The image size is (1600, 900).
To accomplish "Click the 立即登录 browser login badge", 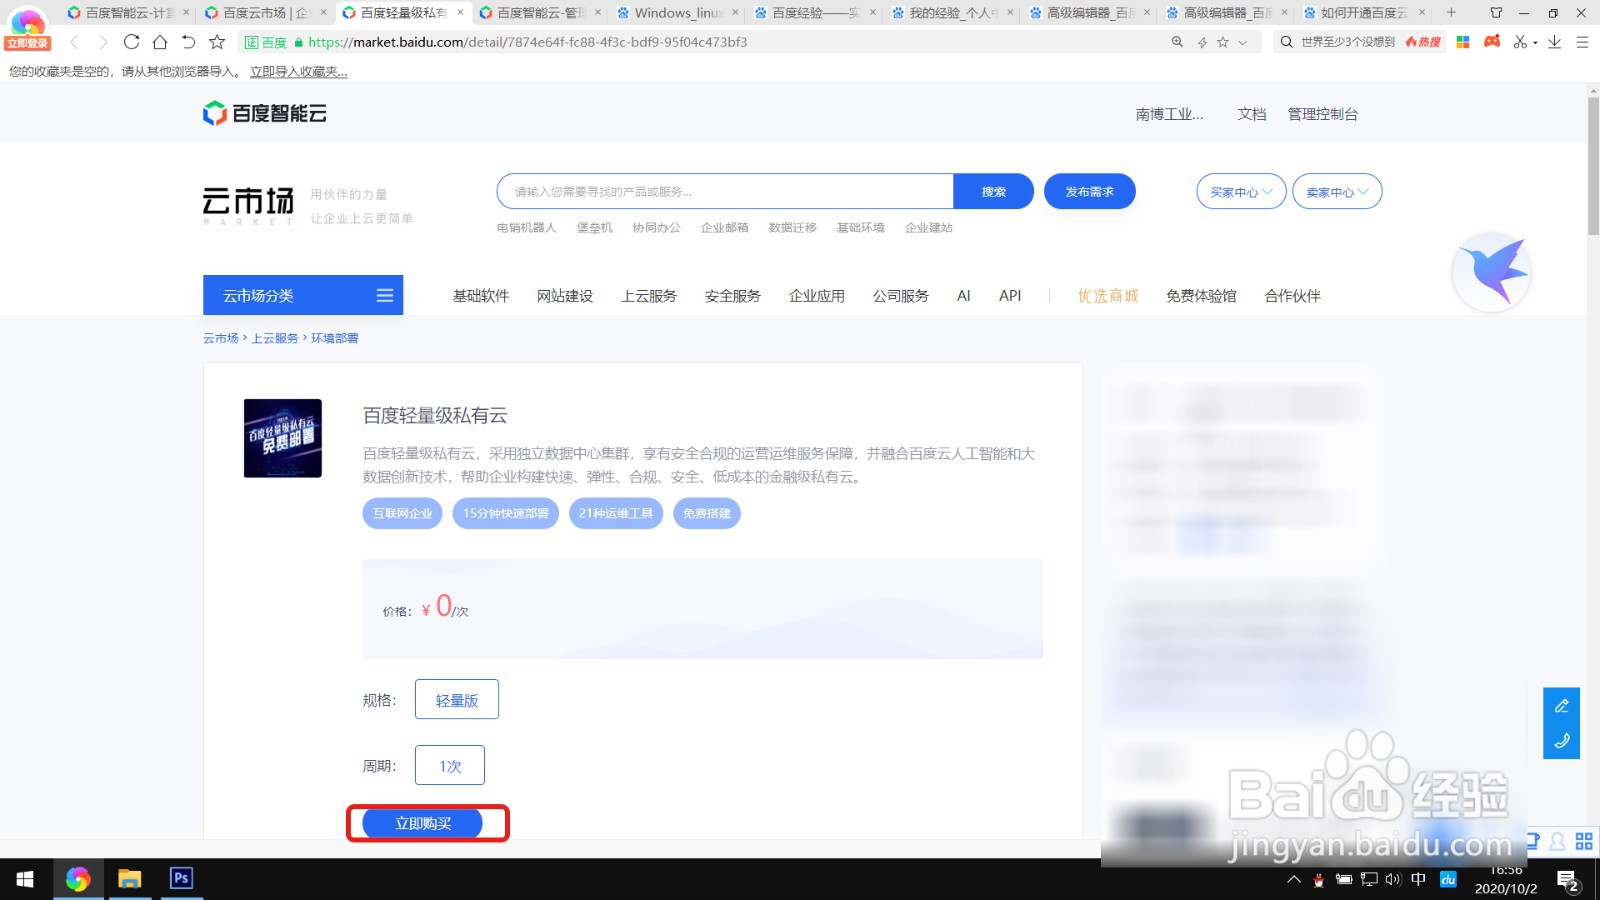I will click(x=27, y=43).
